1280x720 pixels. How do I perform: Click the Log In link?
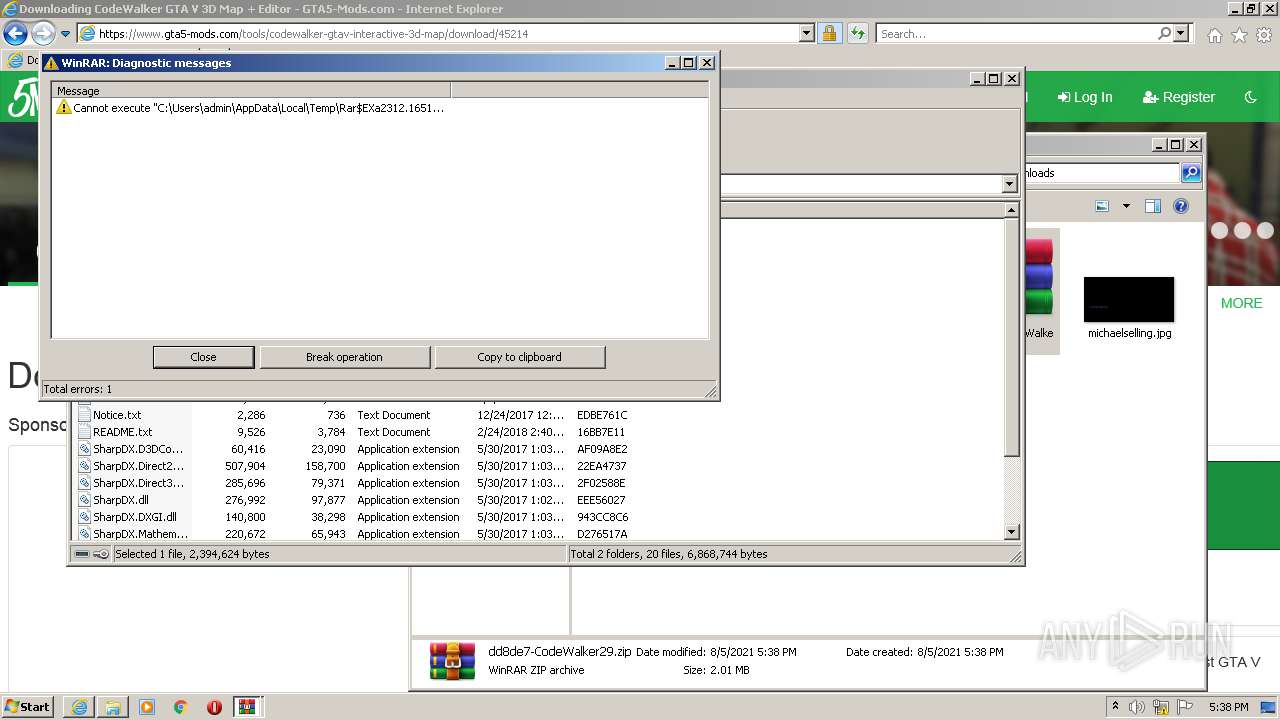pyautogui.click(x=1085, y=97)
